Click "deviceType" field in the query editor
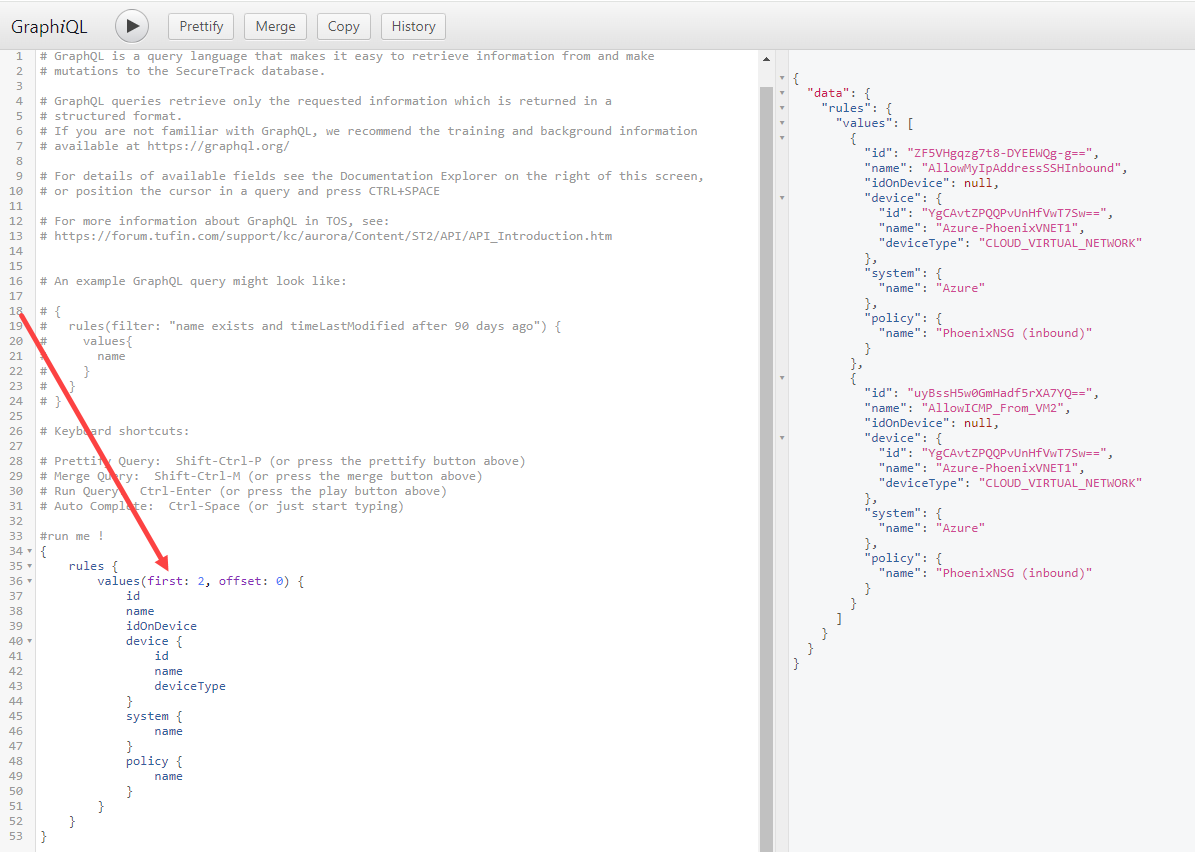The image size is (1195, 852). 189,686
